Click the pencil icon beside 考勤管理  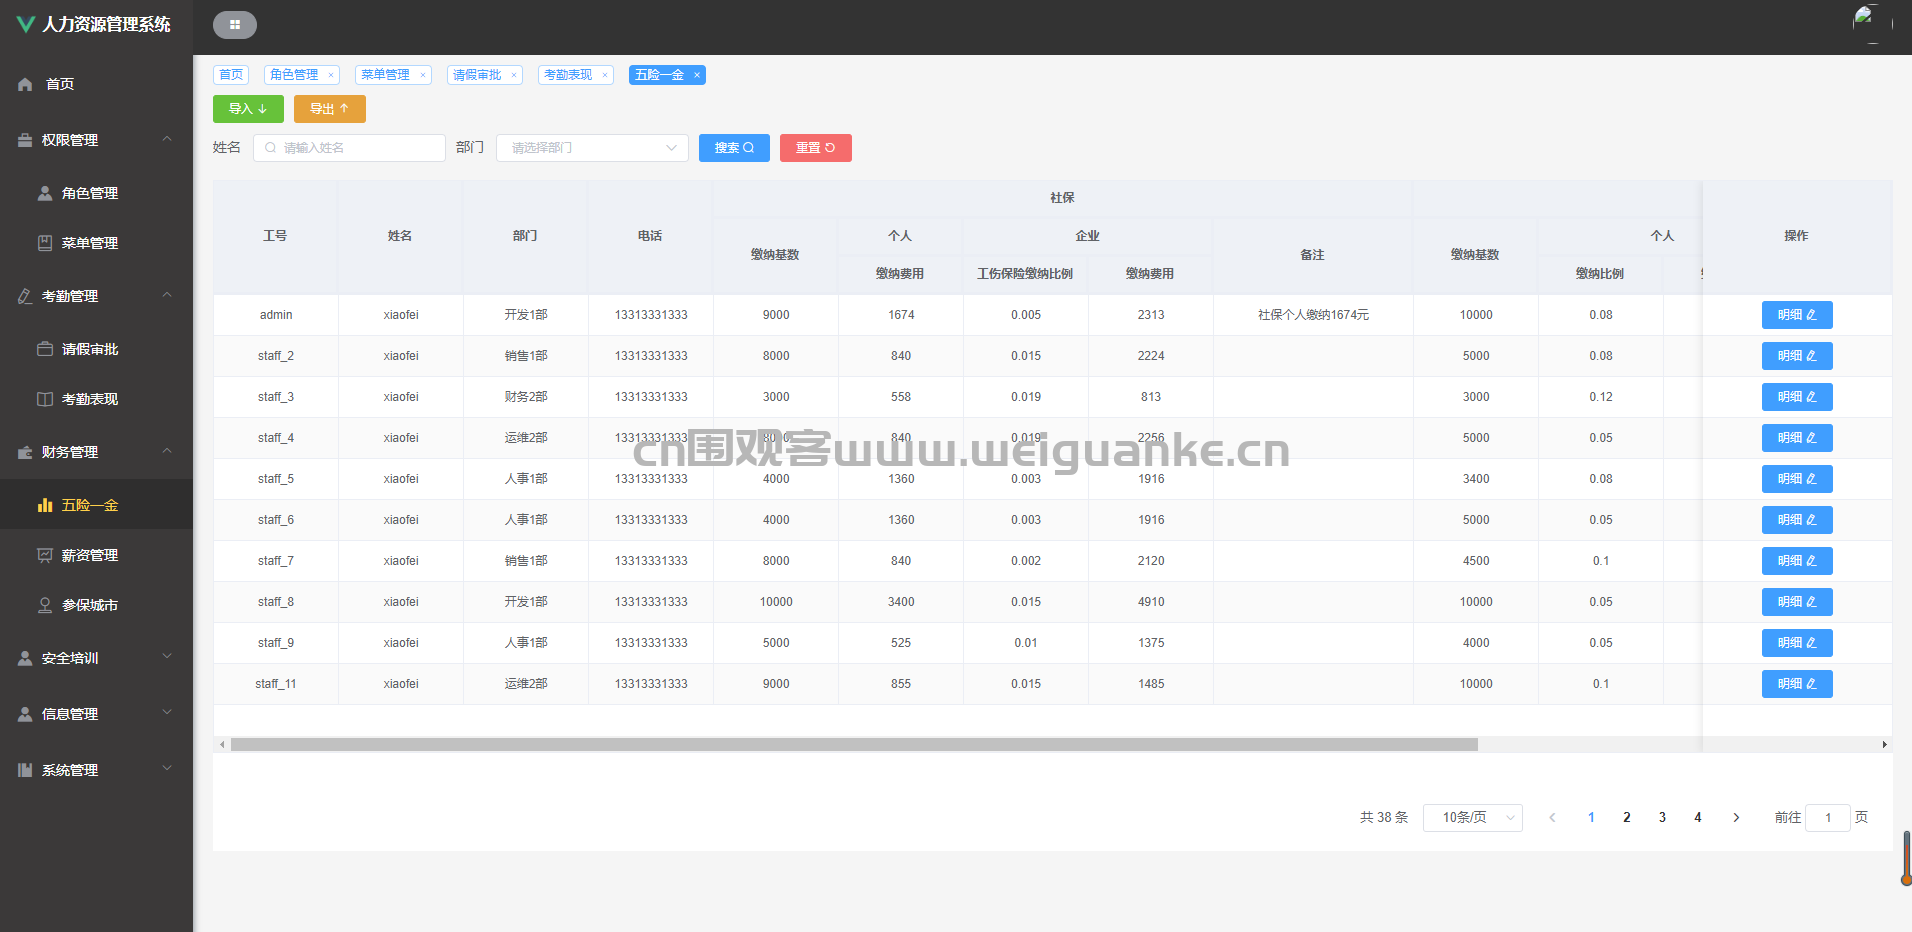click(26, 297)
